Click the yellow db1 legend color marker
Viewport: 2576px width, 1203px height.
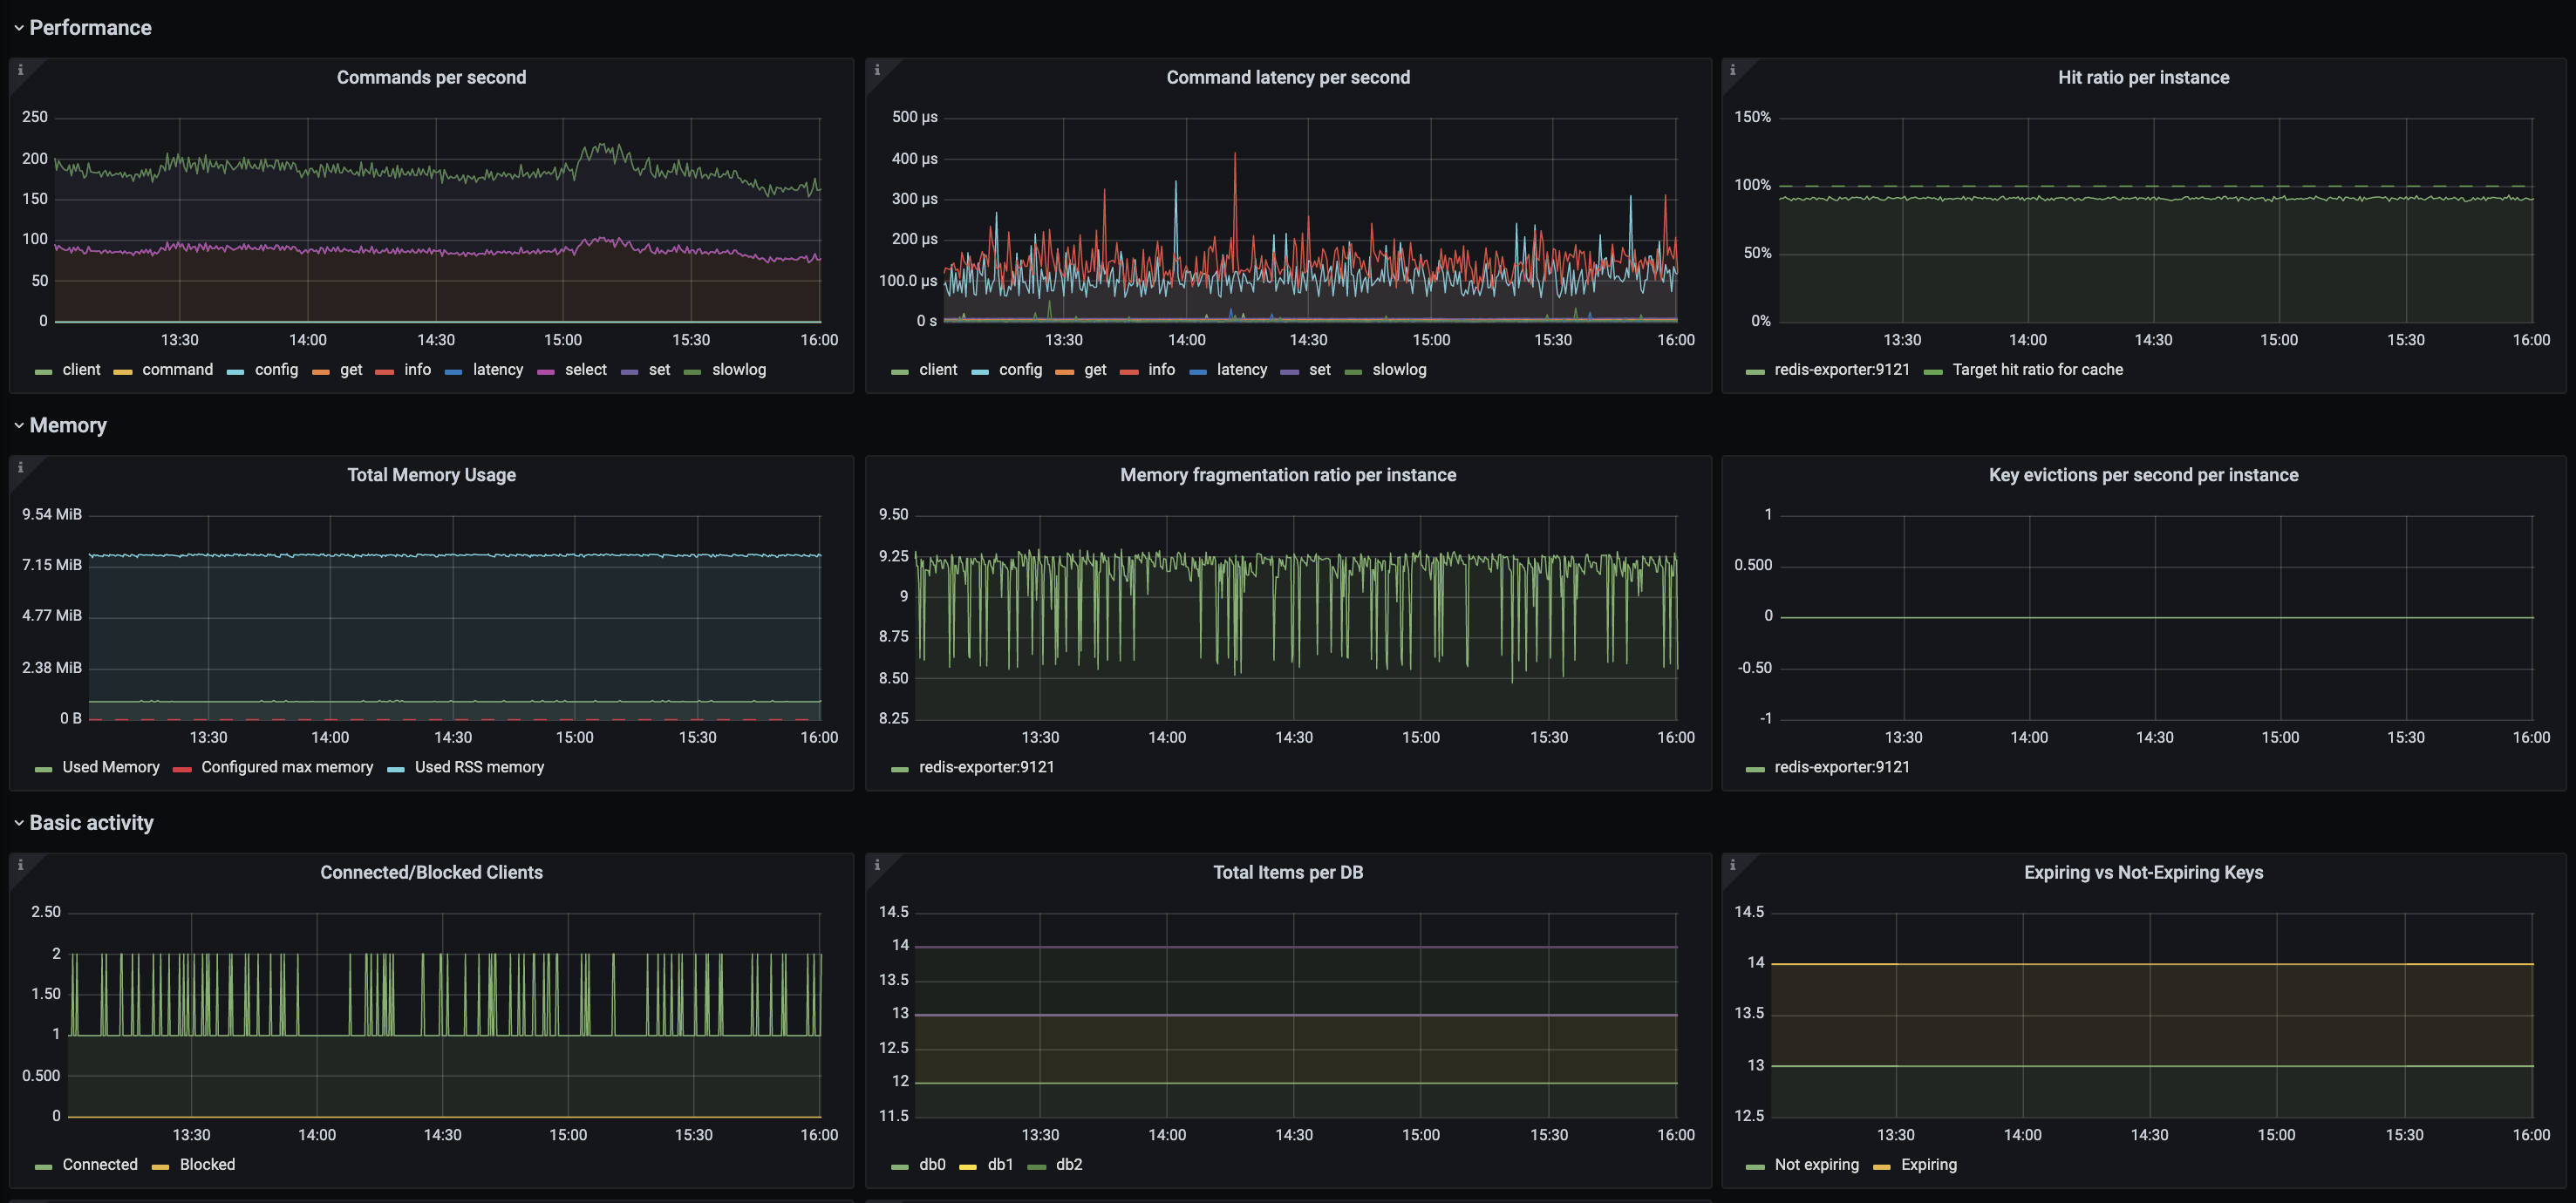pyautogui.click(x=967, y=1167)
